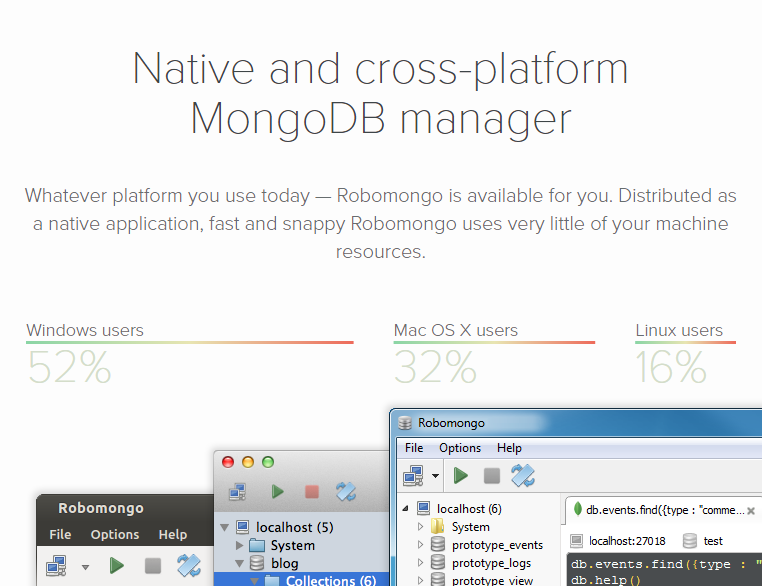Viewport: 762px width, 586px height.
Task: Open connect dropdown arrow in Linux toolbar
Action: point(86,567)
